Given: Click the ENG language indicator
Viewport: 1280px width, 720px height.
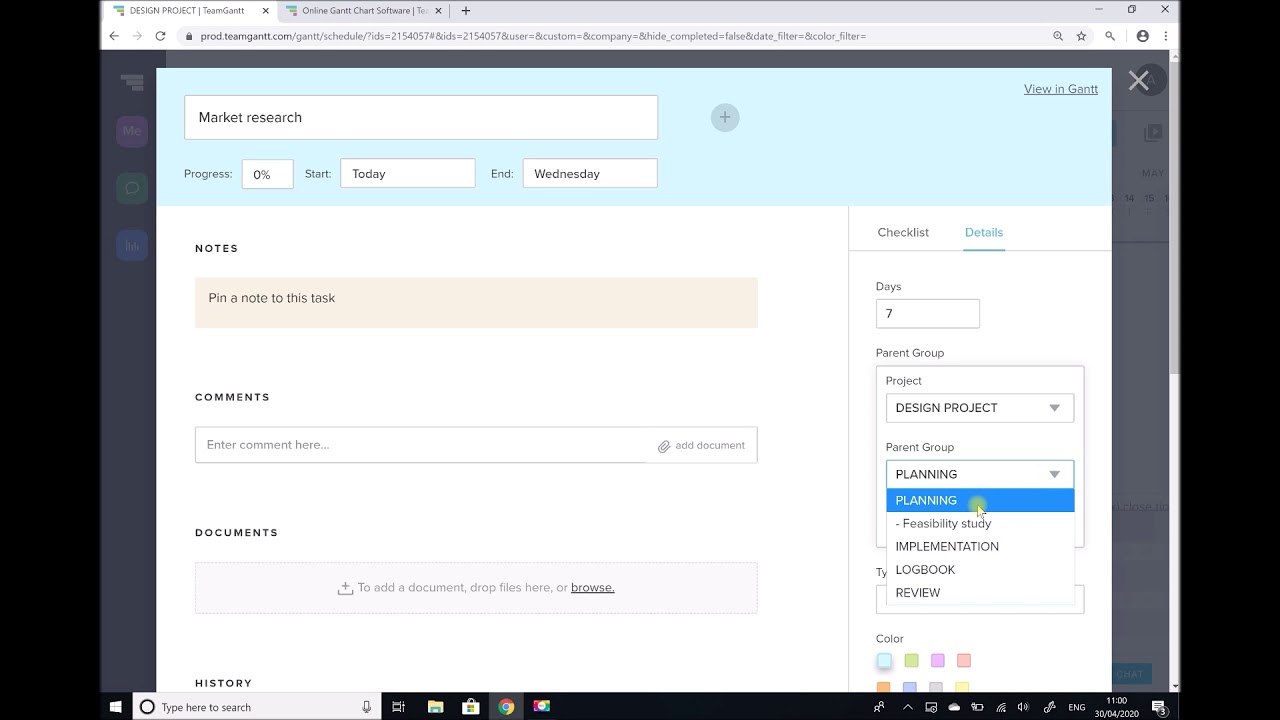Looking at the screenshot, I should click(1077, 707).
